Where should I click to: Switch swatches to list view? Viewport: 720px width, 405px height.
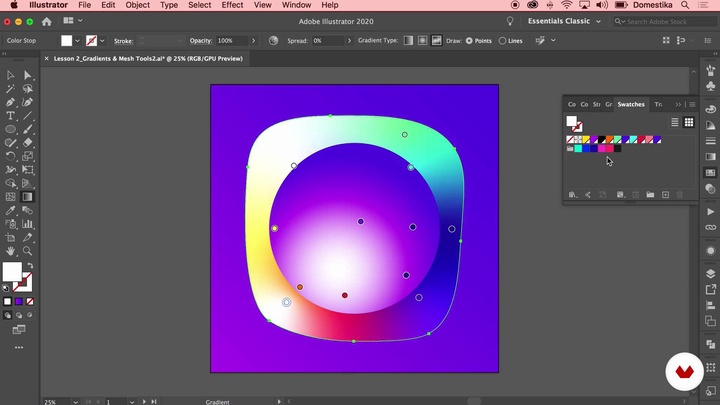pos(675,122)
